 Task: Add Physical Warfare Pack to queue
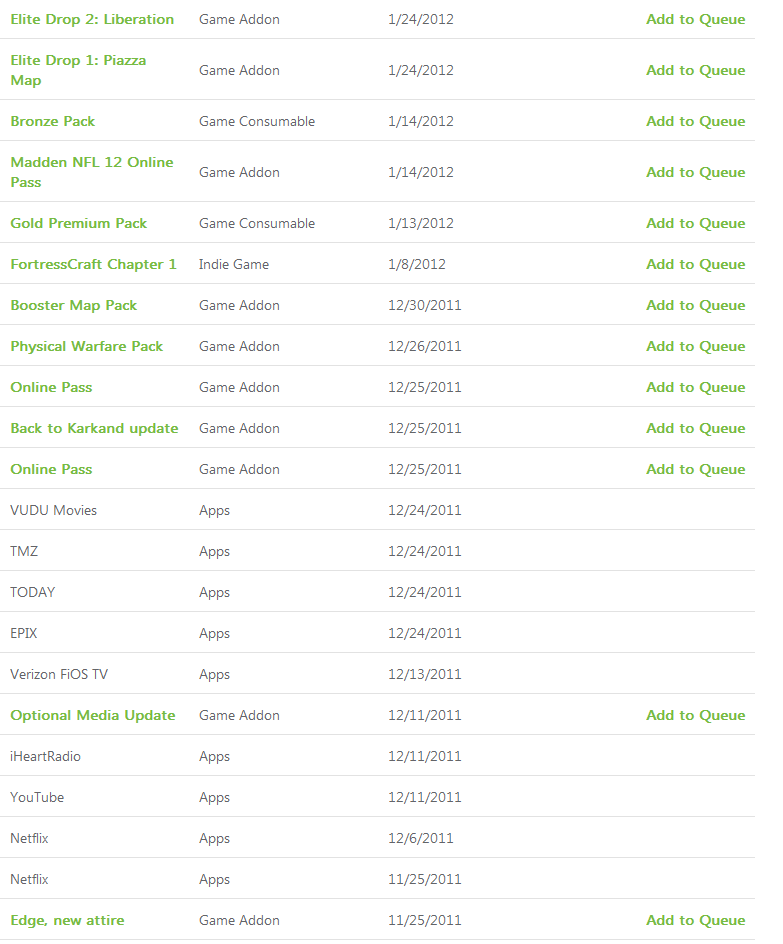coord(696,346)
